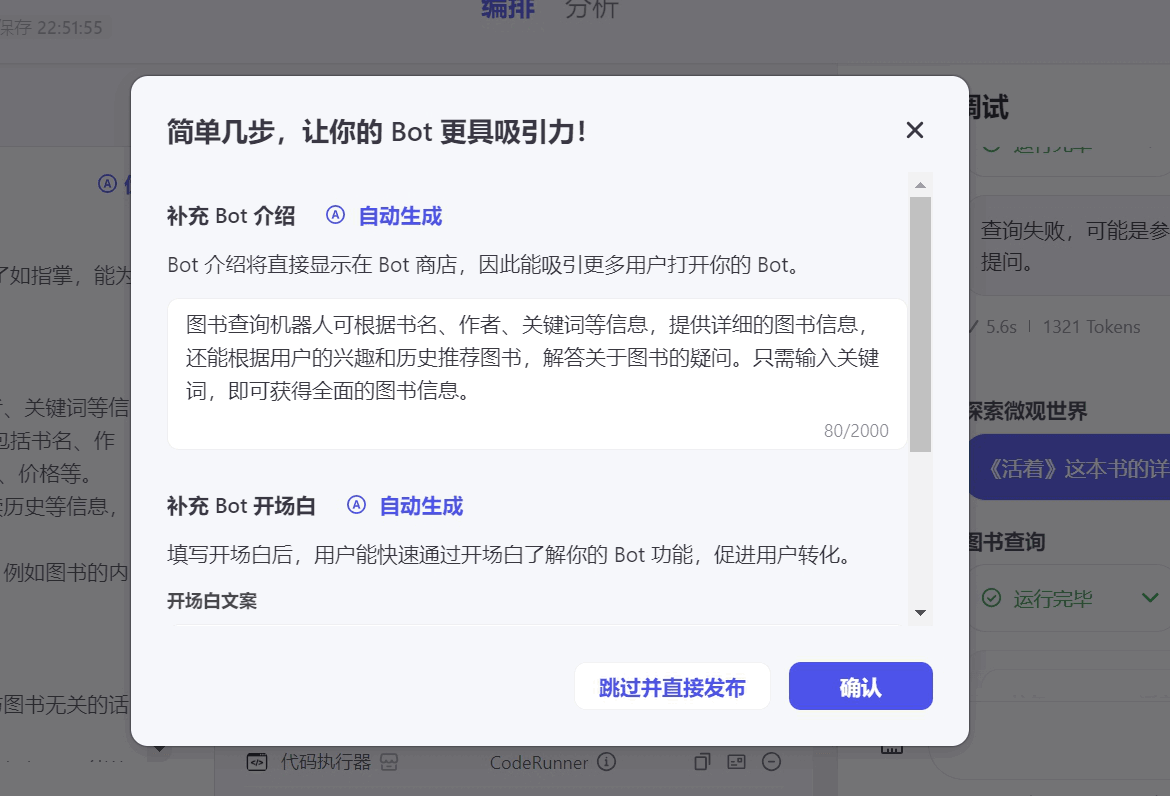The image size is (1170, 796).
Task: Click the dialog scrollbar down arrow
Action: click(x=920, y=612)
